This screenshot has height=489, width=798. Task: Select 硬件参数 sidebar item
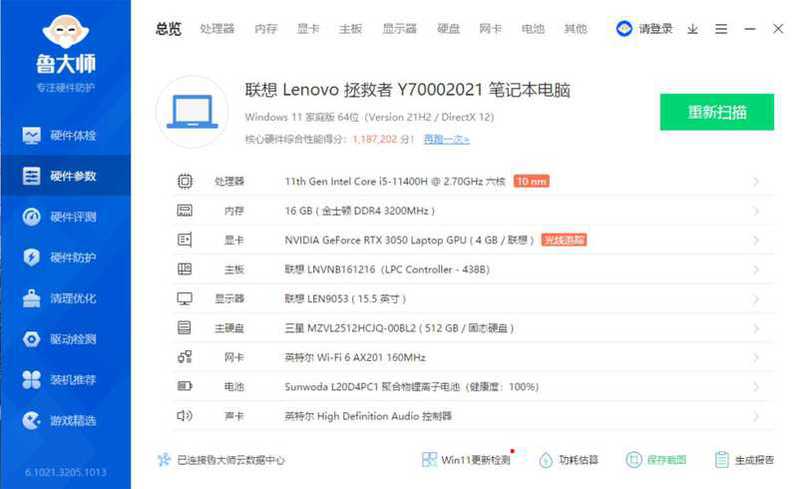pos(65,176)
